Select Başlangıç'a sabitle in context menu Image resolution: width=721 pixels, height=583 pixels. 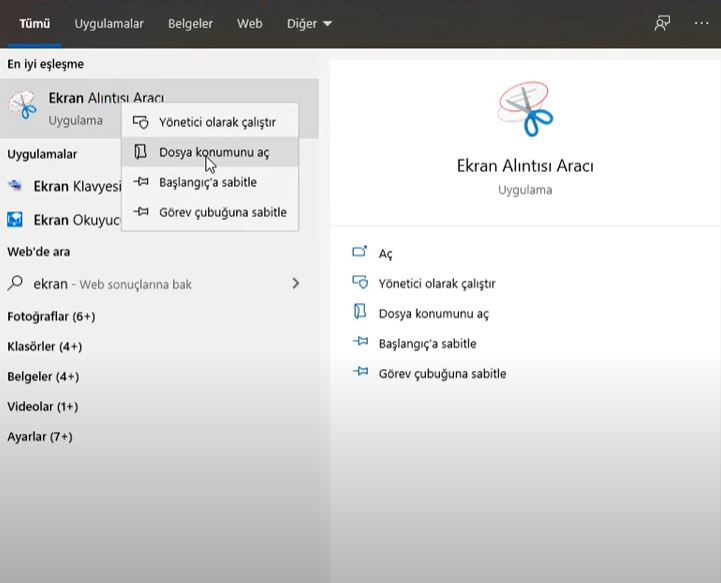click(210, 182)
